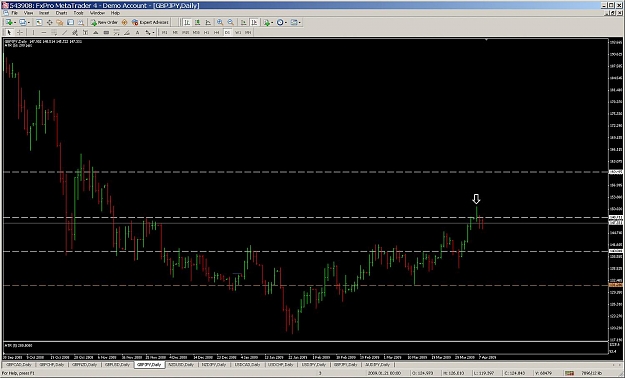Select the diagonal Trendline tool
The image size is (625, 378).
tap(64, 32)
